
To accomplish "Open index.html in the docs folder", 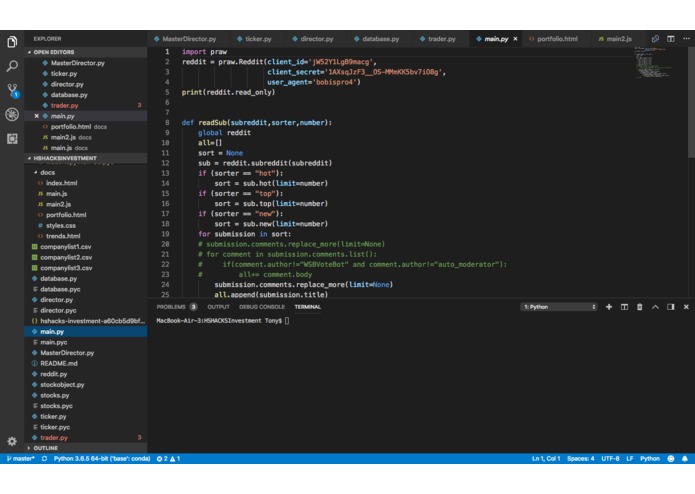I will click(86, 183).
